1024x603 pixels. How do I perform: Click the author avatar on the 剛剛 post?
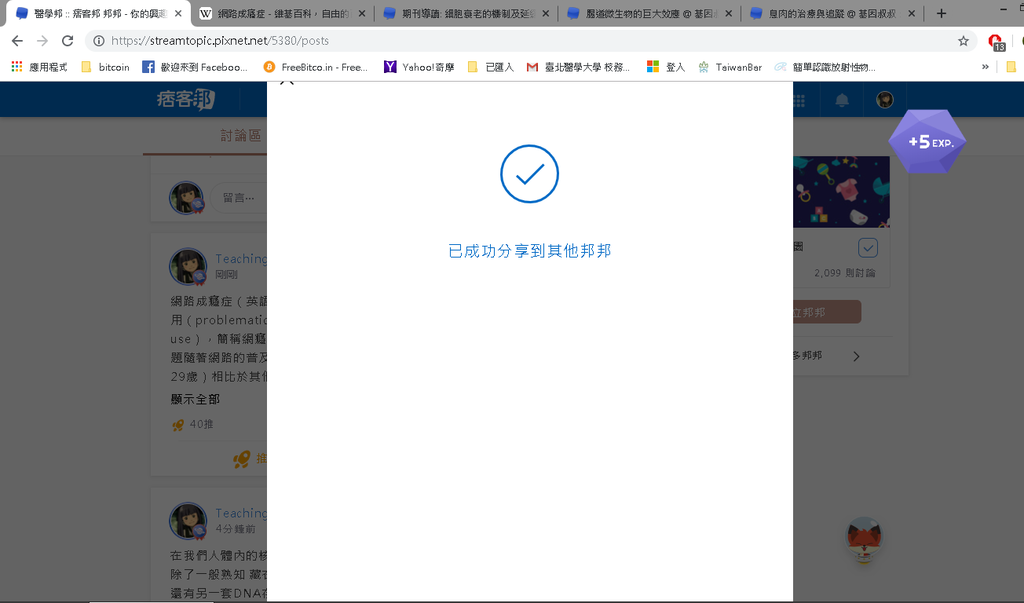click(188, 267)
